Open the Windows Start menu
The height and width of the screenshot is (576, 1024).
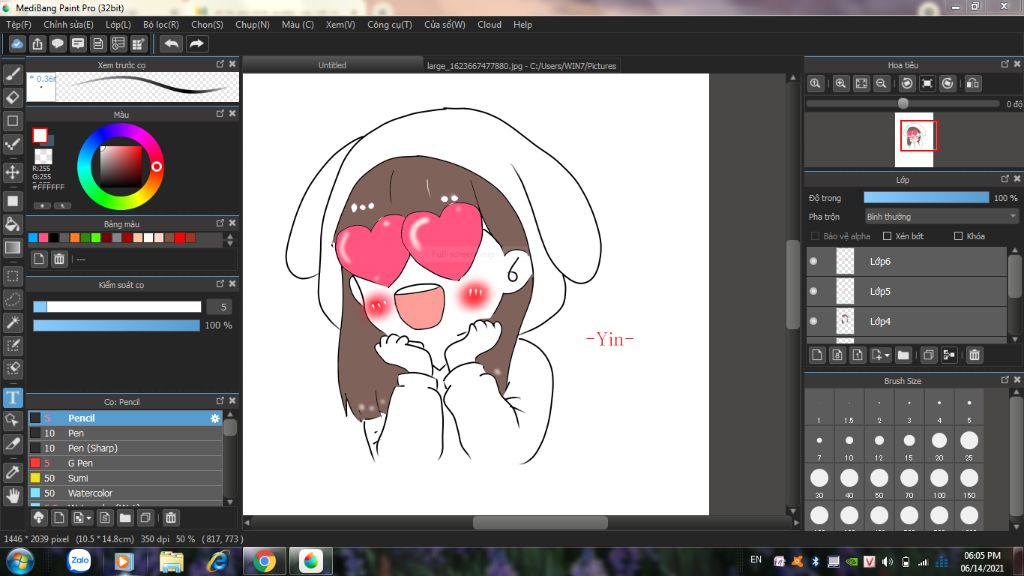click(x=20, y=561)
